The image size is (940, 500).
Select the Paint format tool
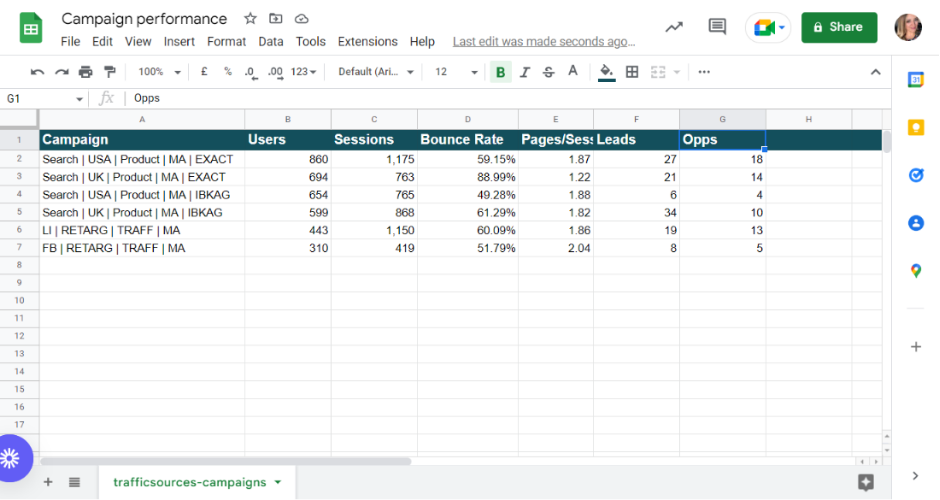(110, 72)
